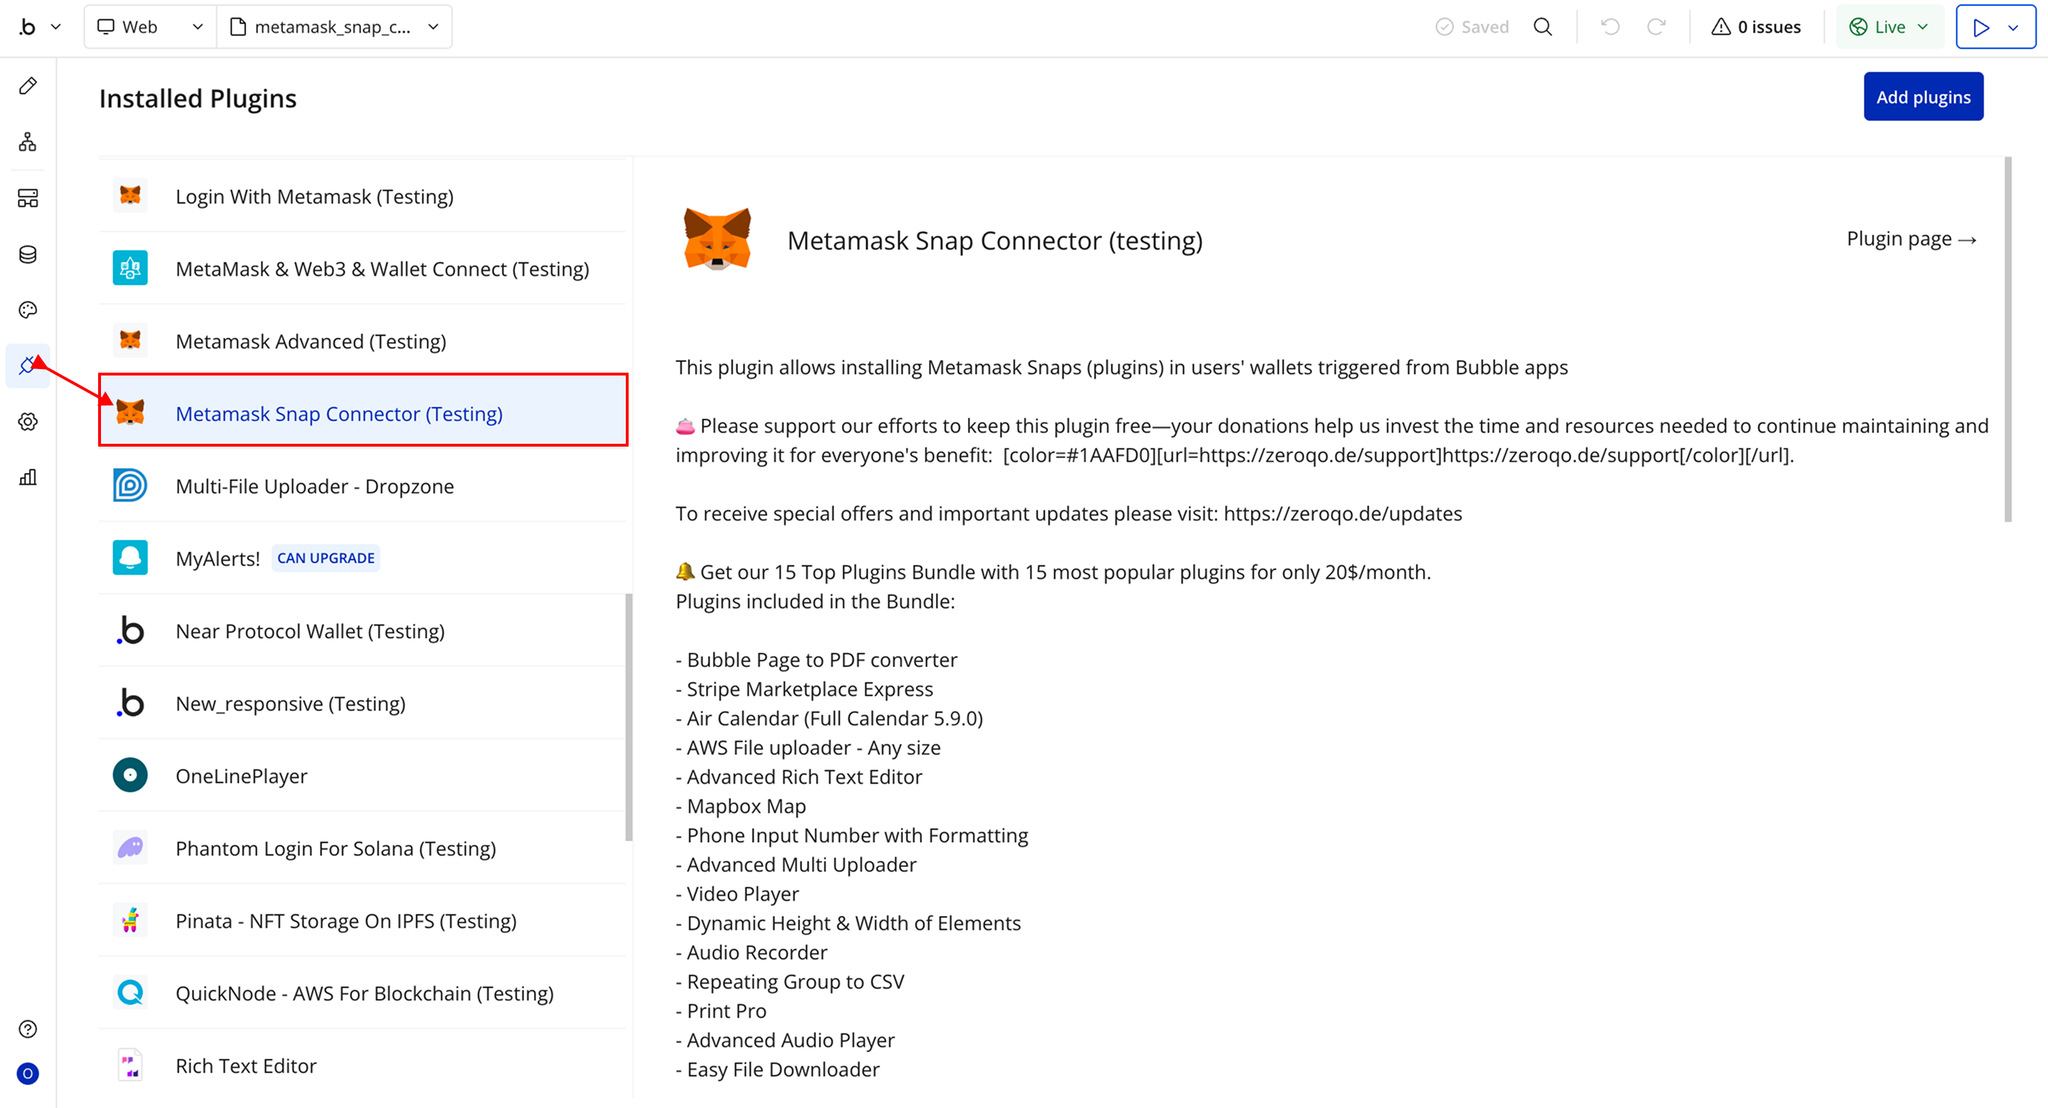Click the 0 issues indicator
Screen dimensions: 2048x1108
(x=1756, y=27)
